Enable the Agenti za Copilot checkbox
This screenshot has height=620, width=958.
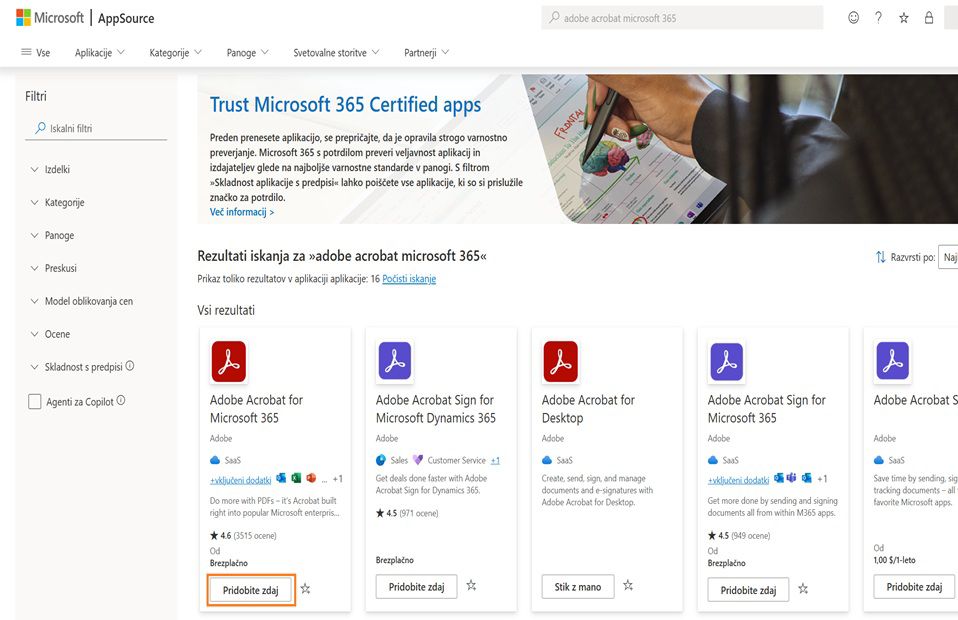tap(35, 401)
